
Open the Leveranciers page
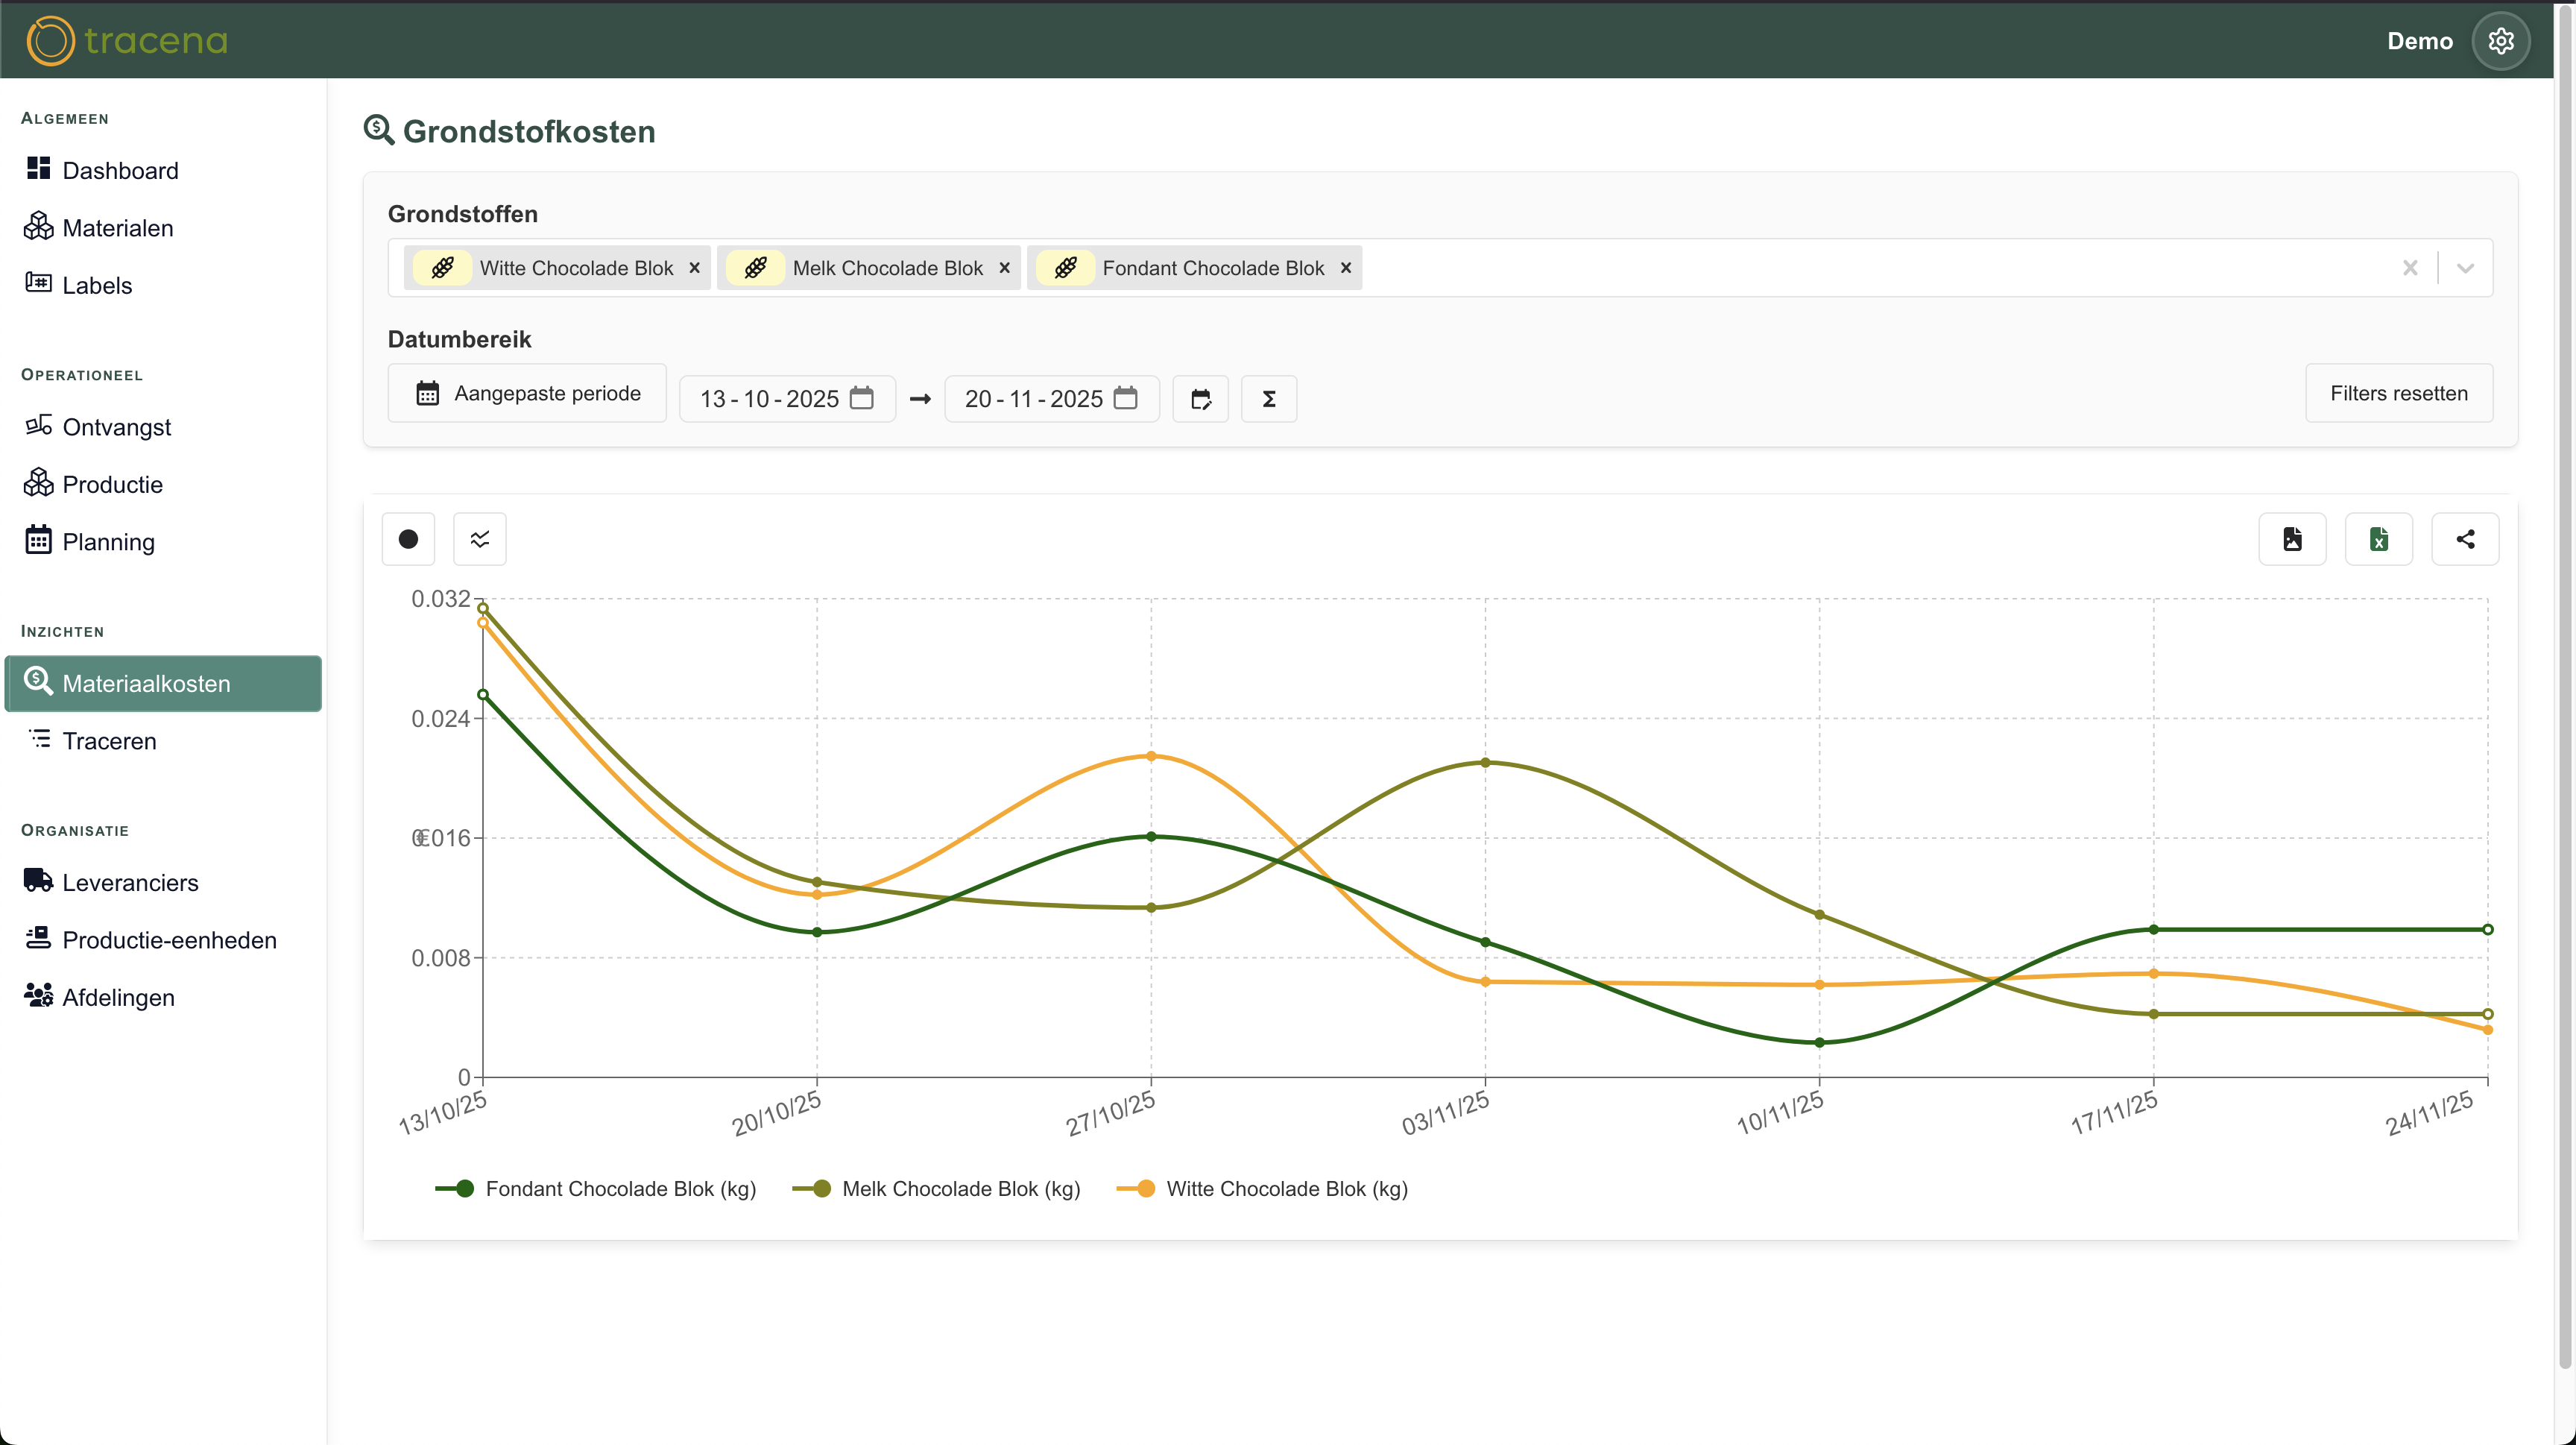131,883
